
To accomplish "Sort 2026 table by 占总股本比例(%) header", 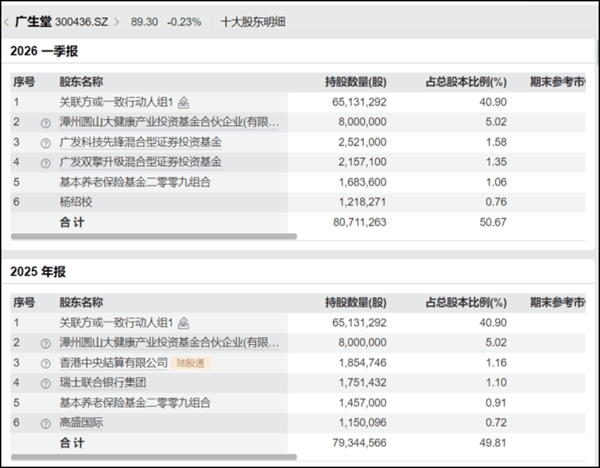I will [466, 82].
